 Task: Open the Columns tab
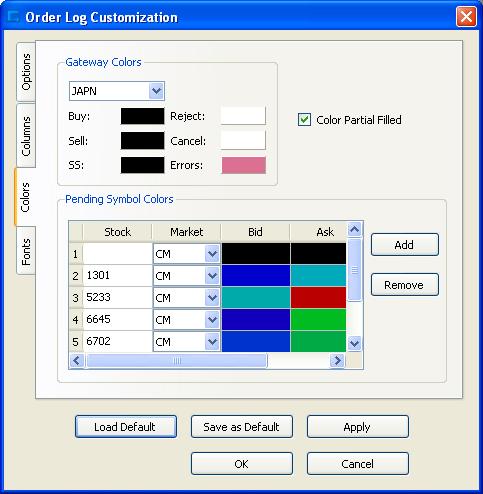(x=26, y=136)
